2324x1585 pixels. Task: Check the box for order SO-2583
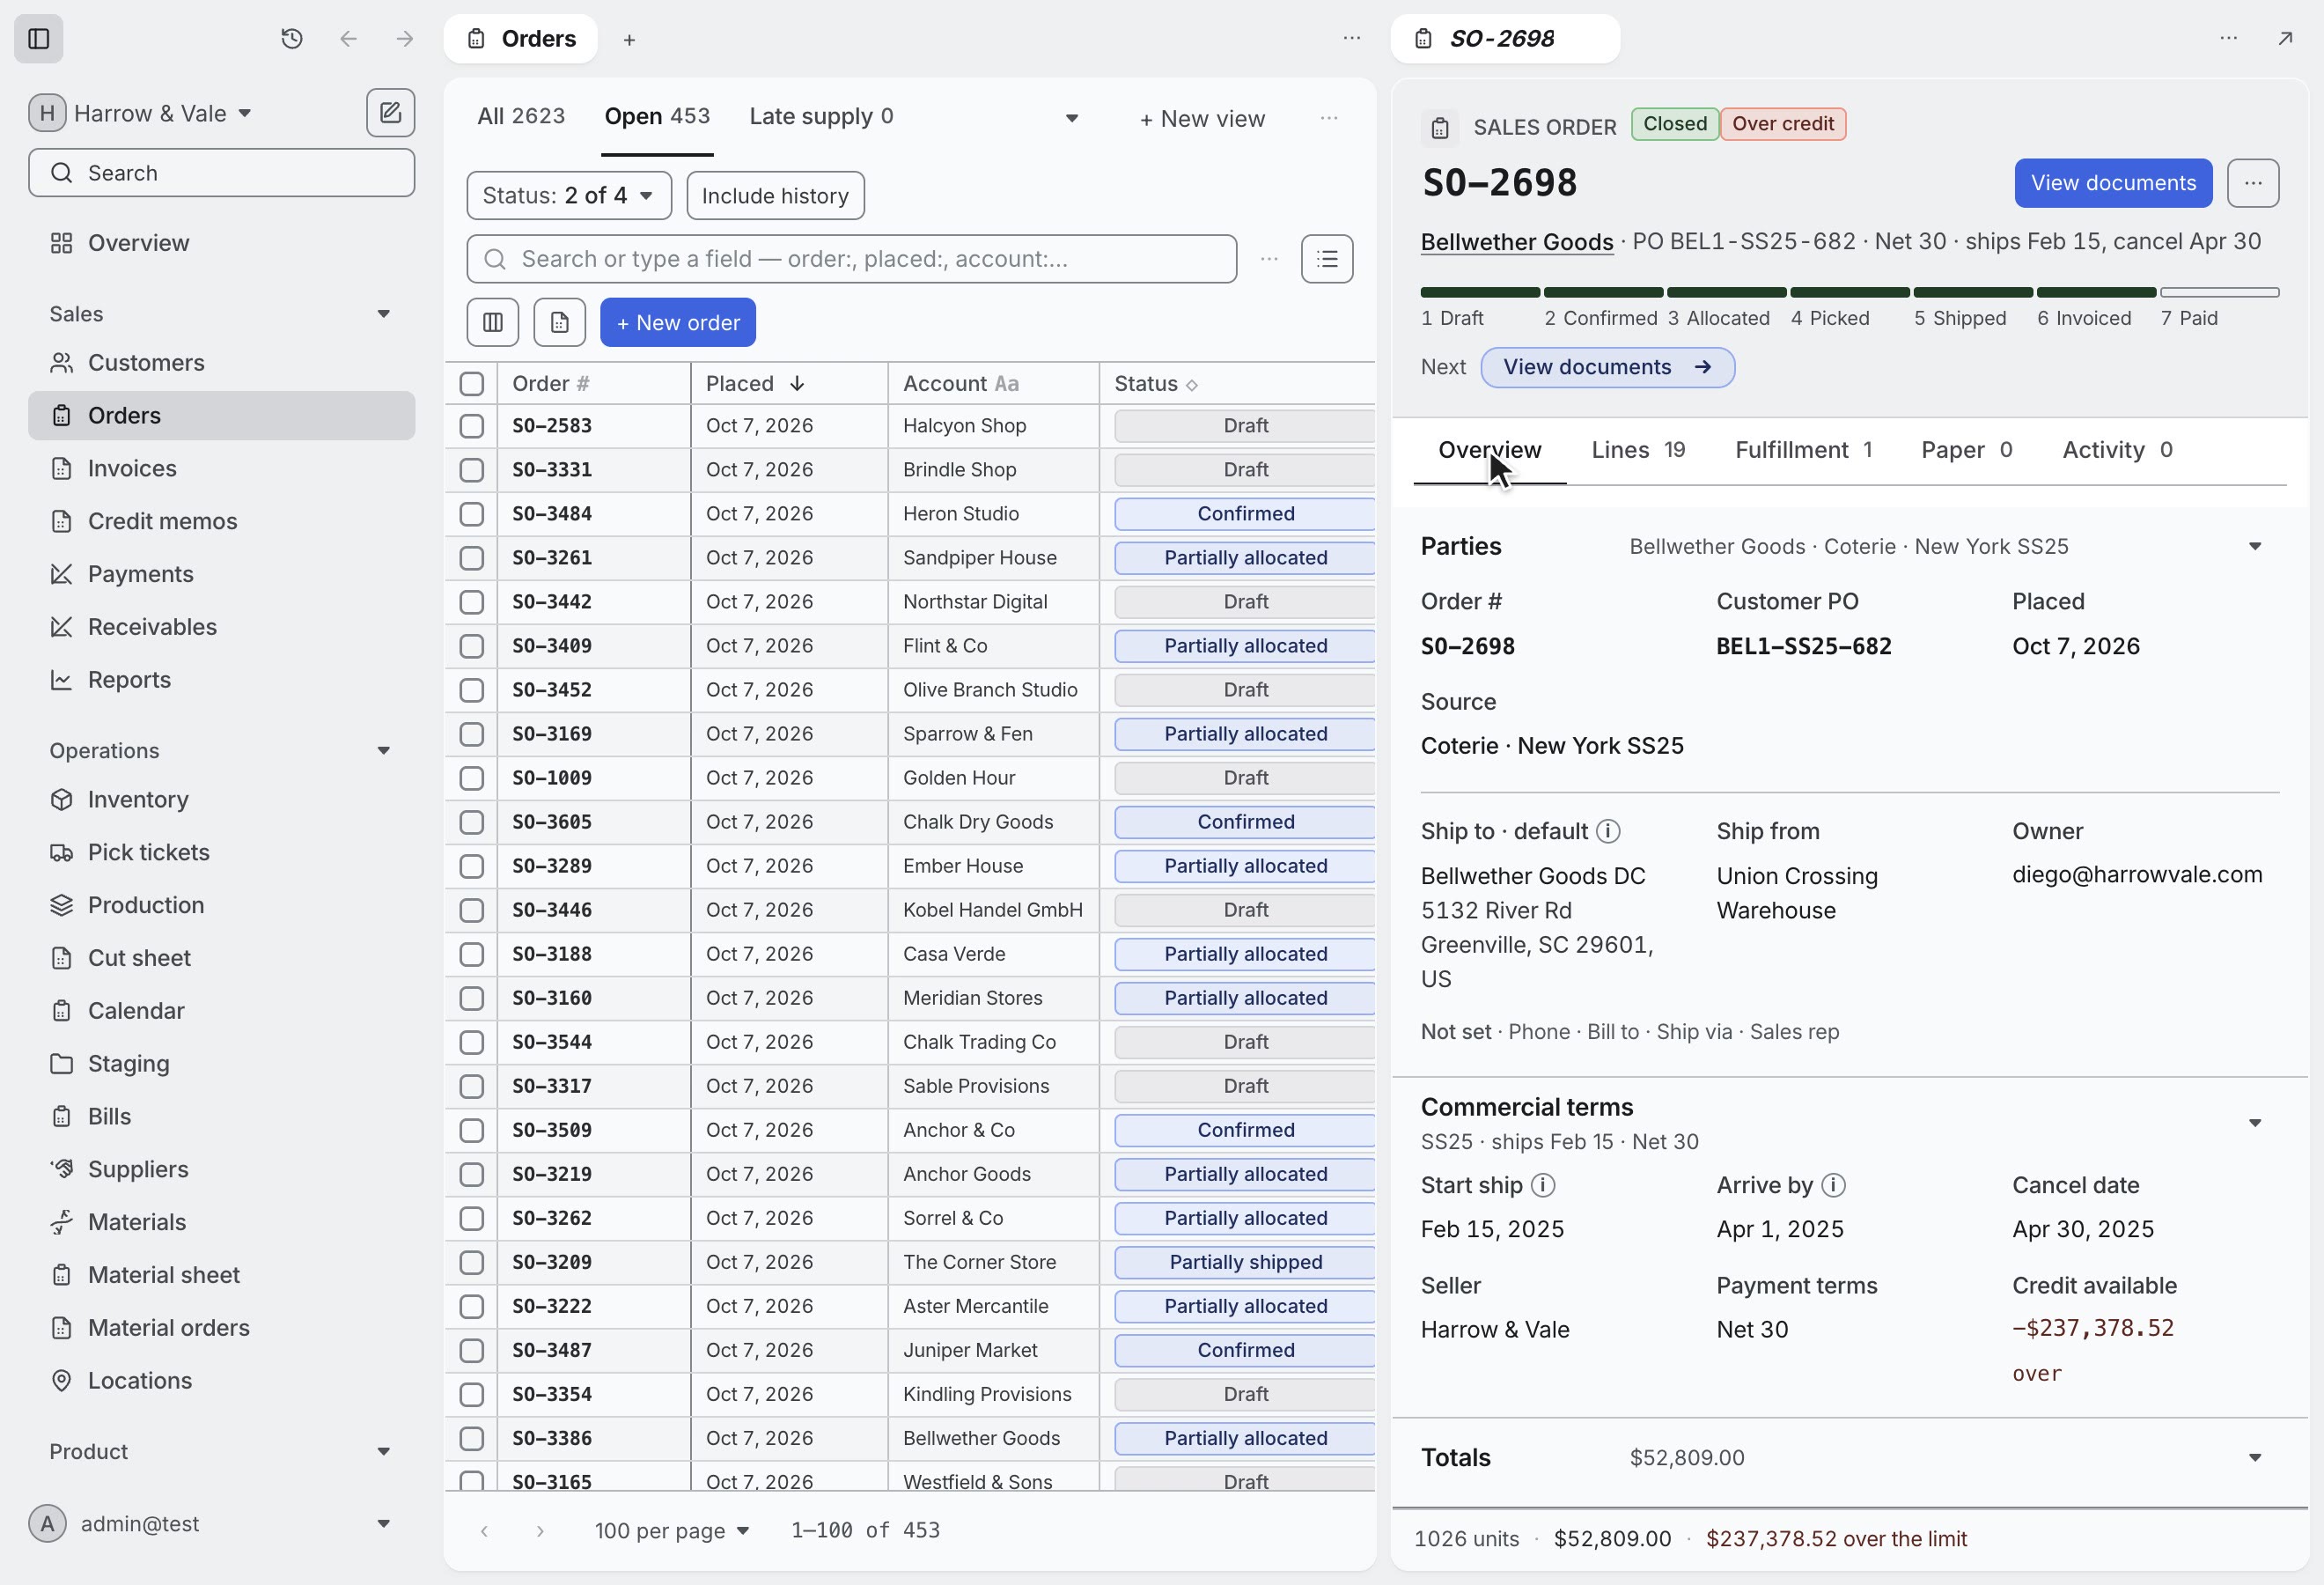coord(472,426)
